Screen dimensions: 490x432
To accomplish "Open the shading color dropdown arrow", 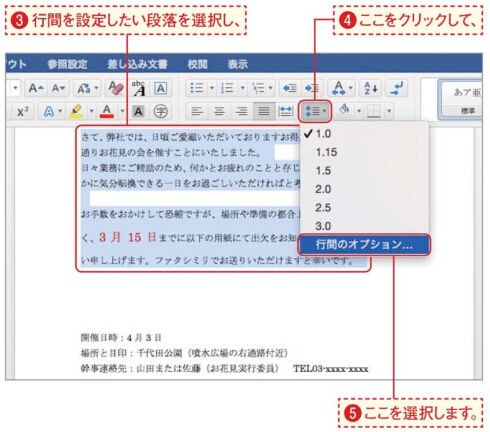I will (359, 111).
